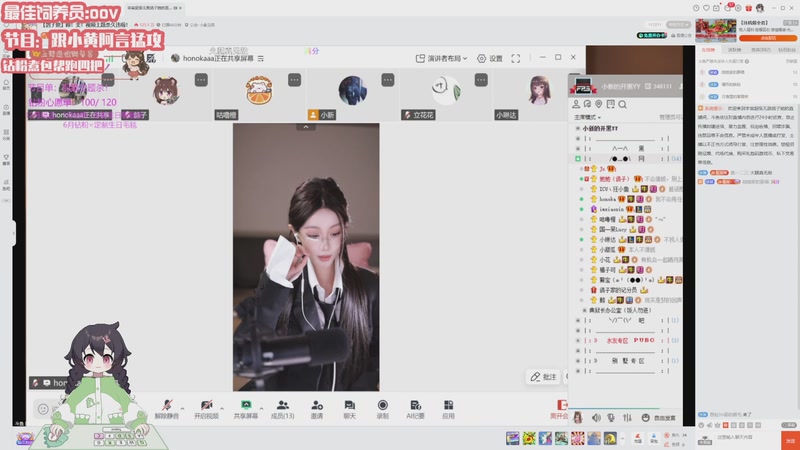Image resolution: width=800 pixels, height=450 pixels.
Task: Expand video options arrow
Action: coord(221,408)
